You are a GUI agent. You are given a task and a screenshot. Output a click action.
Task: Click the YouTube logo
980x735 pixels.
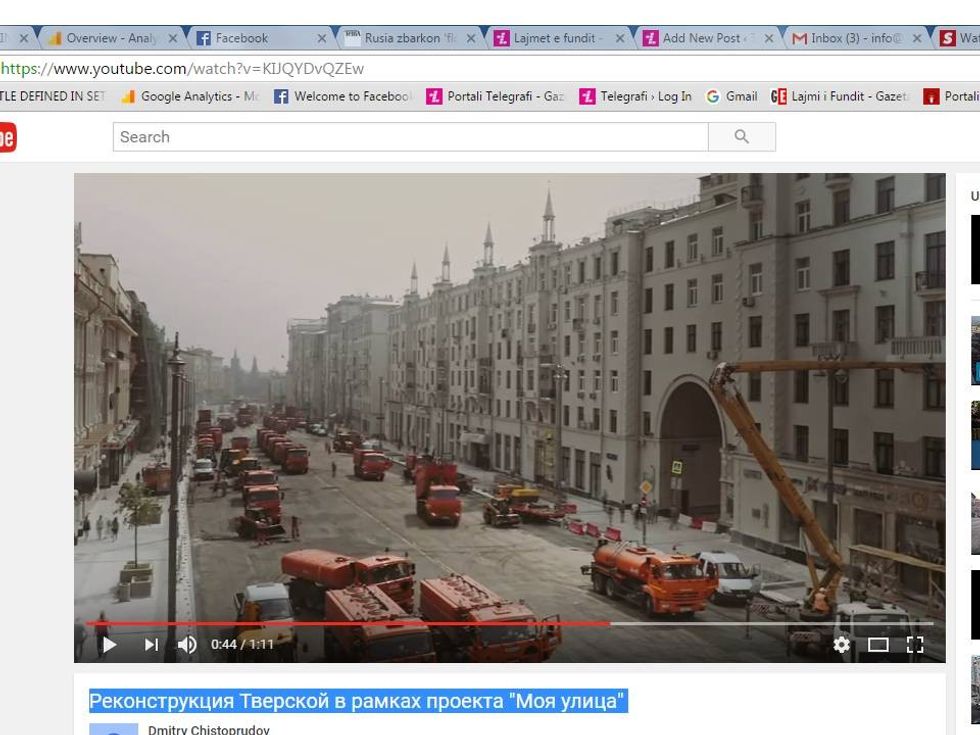6,137
